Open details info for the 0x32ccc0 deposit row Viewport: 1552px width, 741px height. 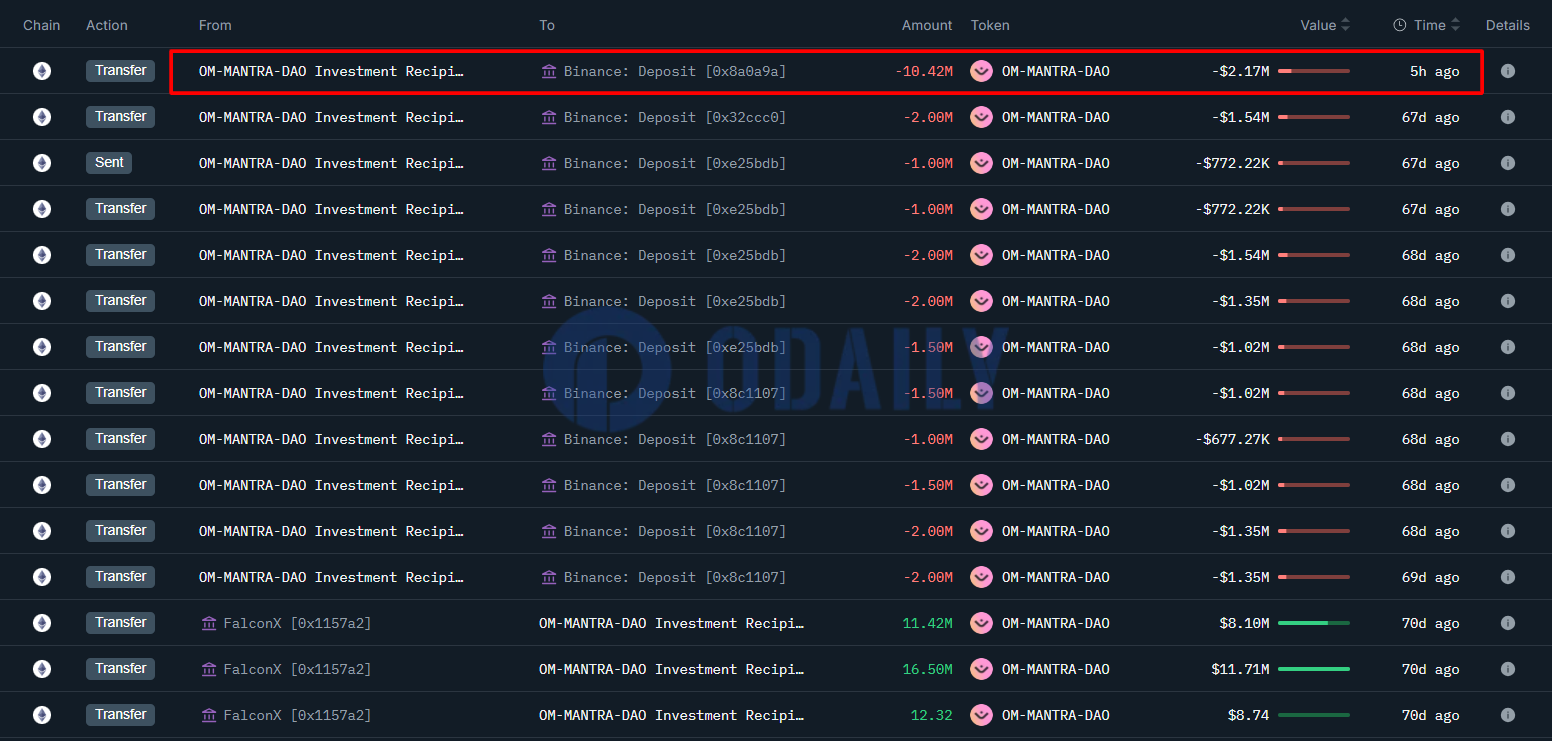(x=1507, y=117)
